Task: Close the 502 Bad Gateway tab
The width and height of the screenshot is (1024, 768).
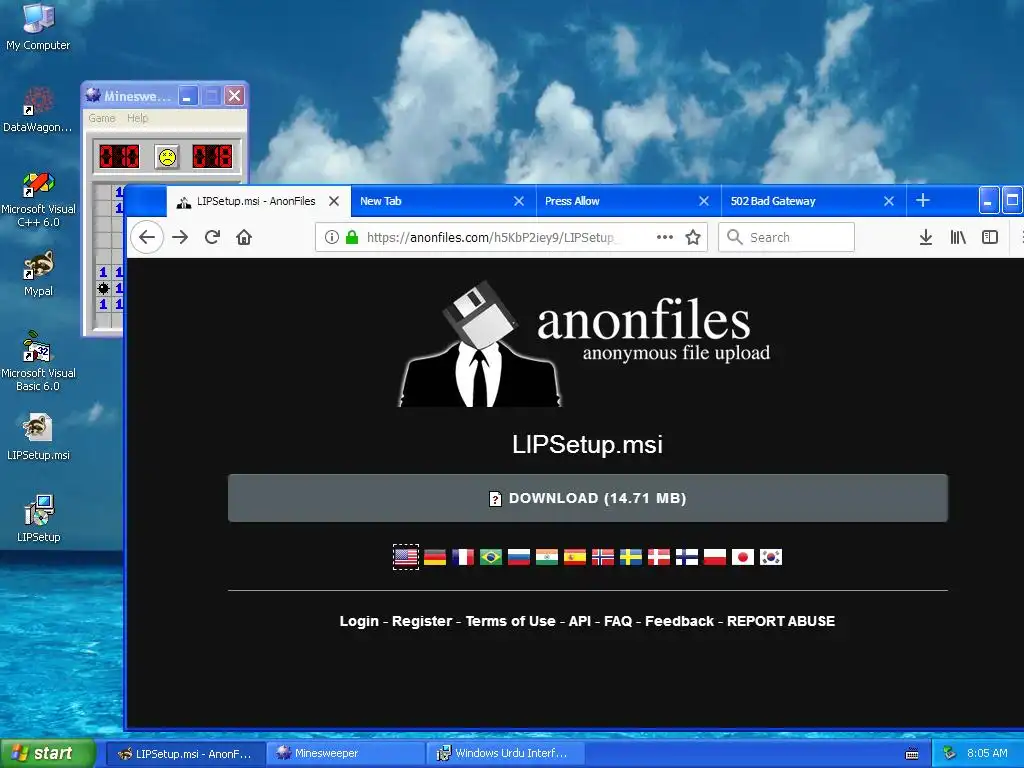Action: tap(889, 201)
